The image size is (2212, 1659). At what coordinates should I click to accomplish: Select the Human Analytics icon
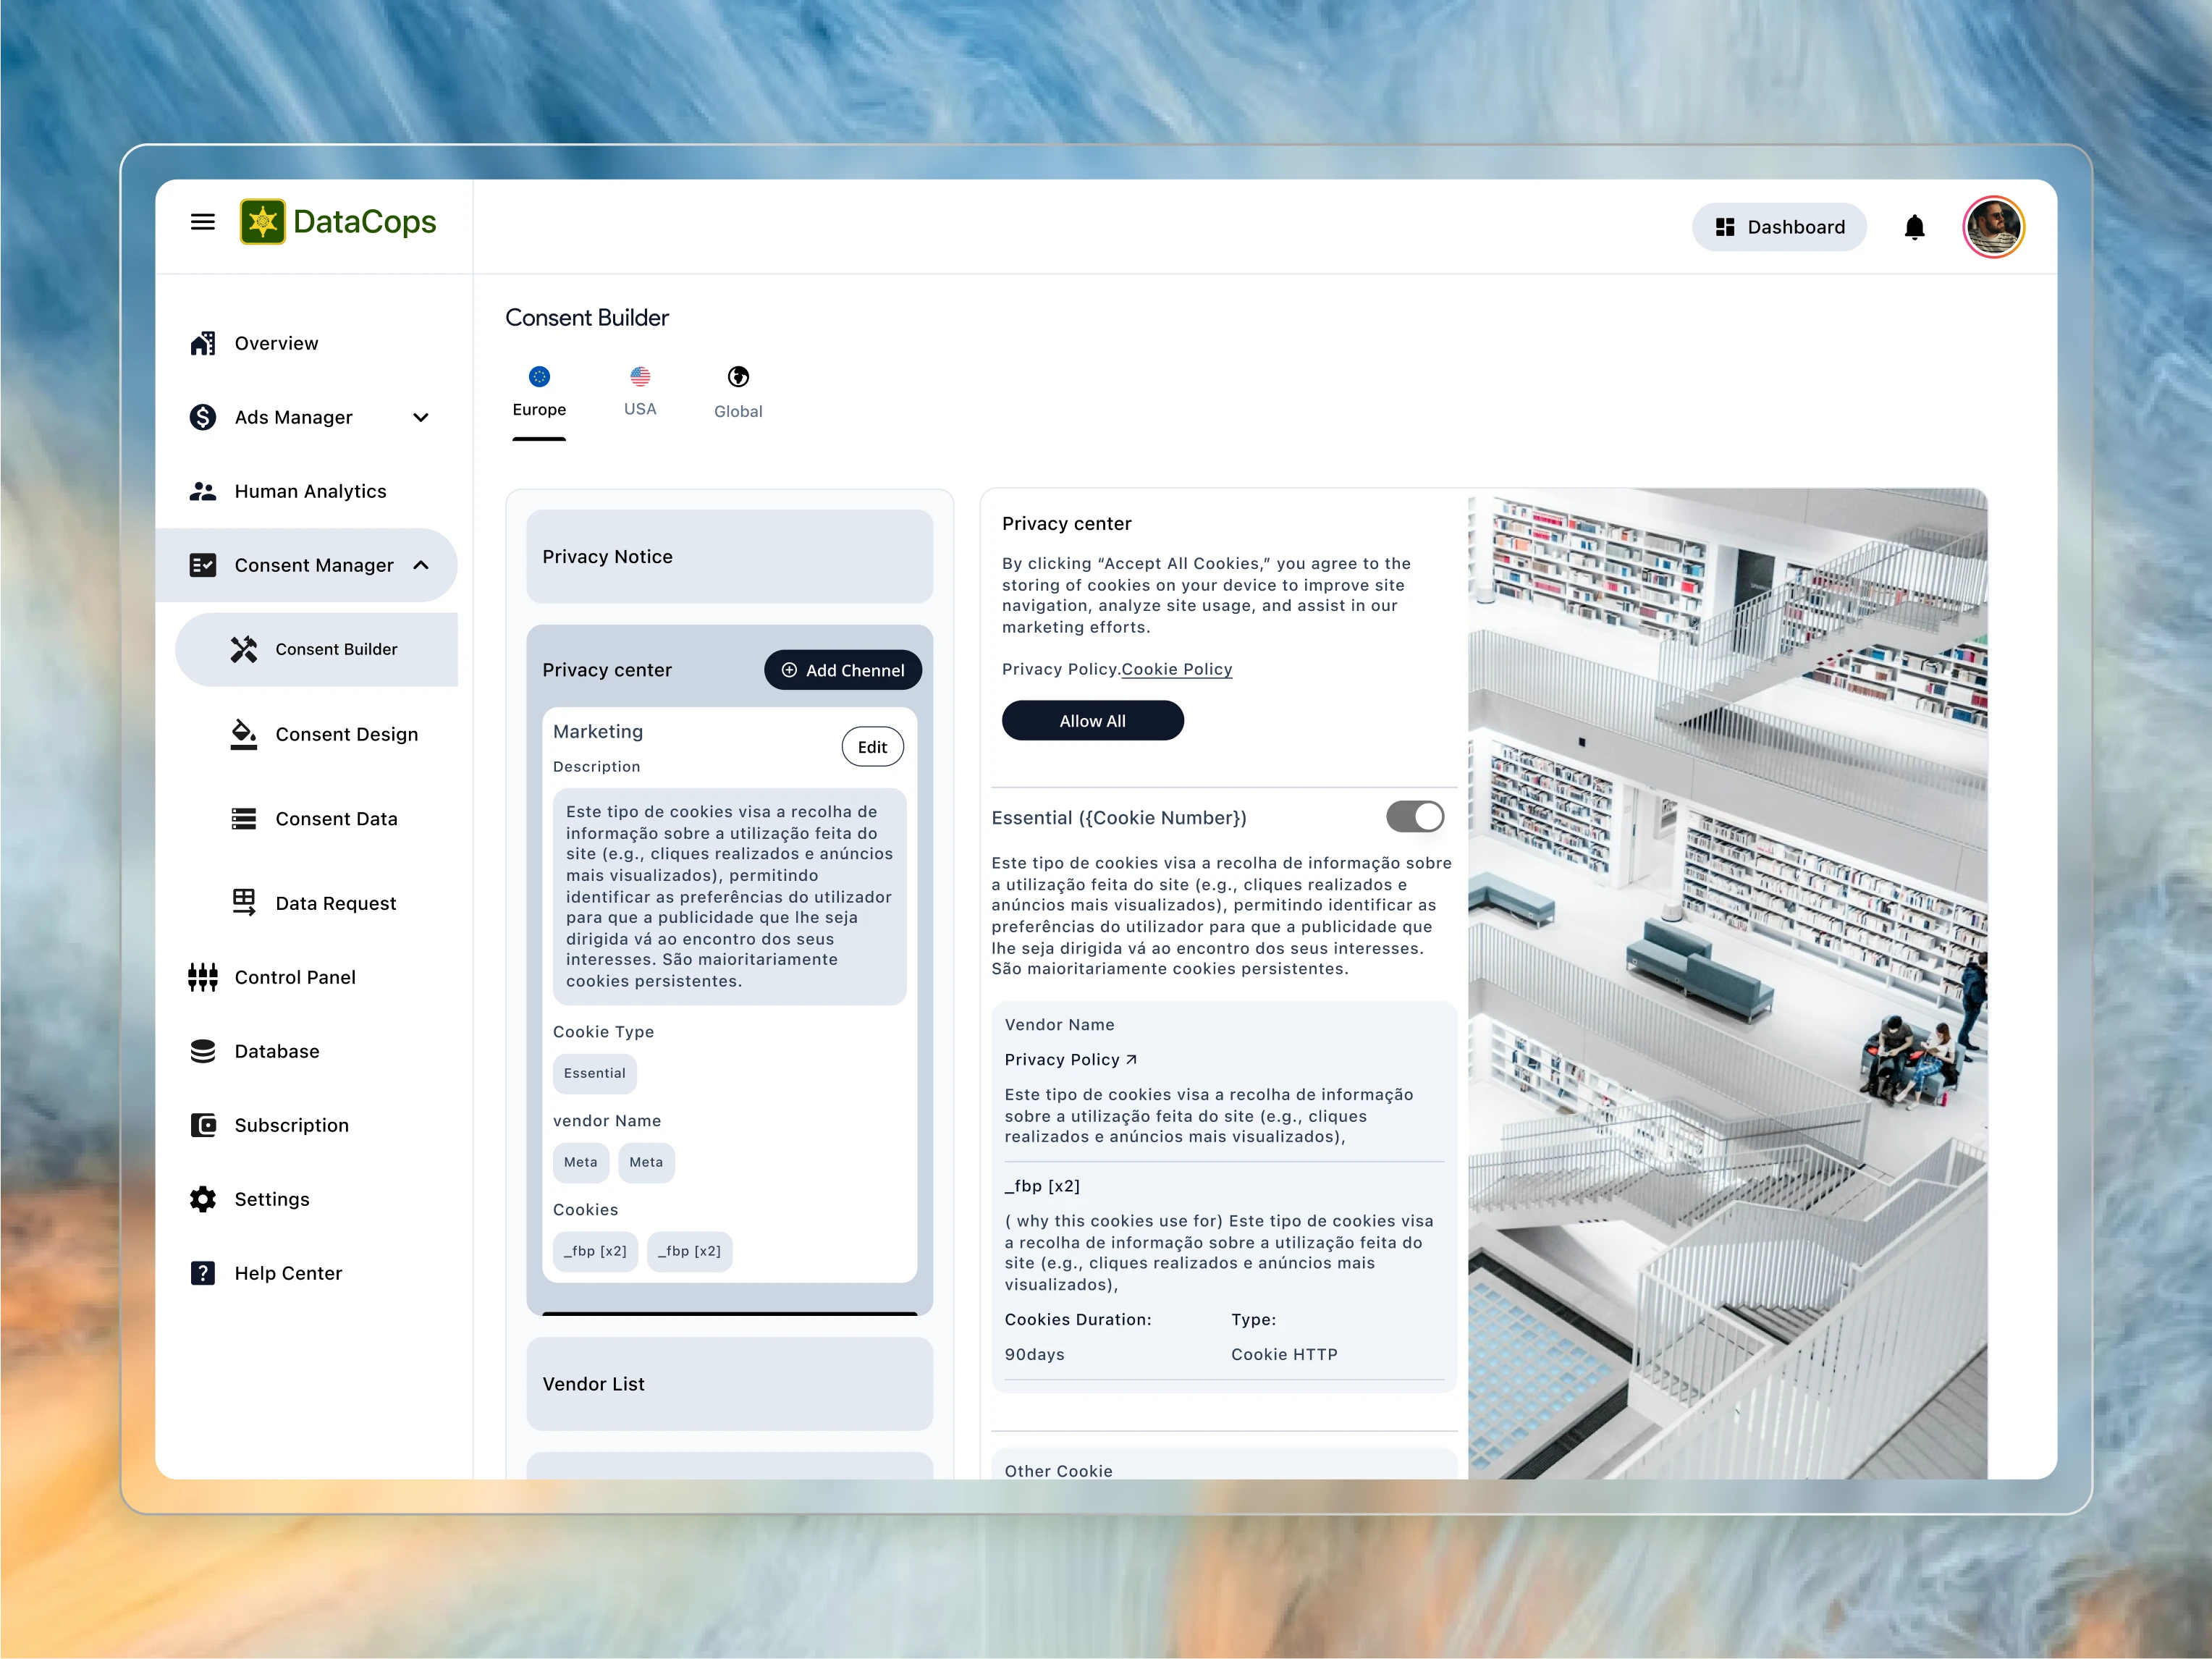coord(203,491)
